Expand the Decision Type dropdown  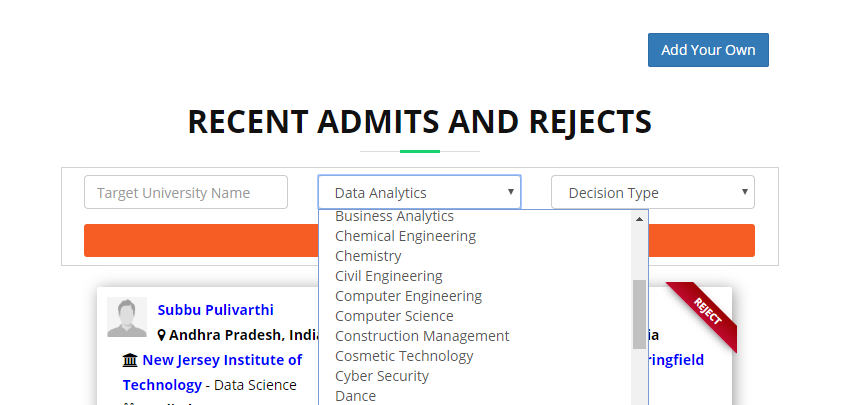(652, 192)
